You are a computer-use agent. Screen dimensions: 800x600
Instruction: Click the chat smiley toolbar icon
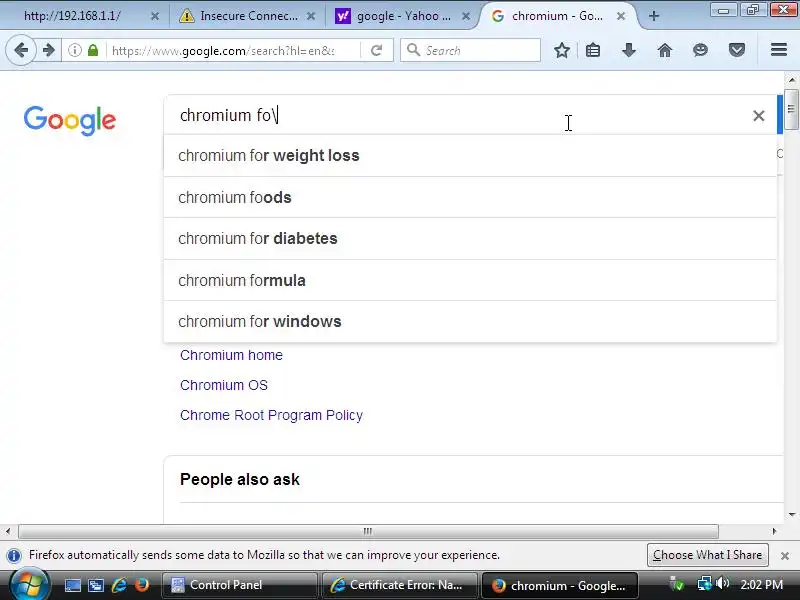coord(701,50)
